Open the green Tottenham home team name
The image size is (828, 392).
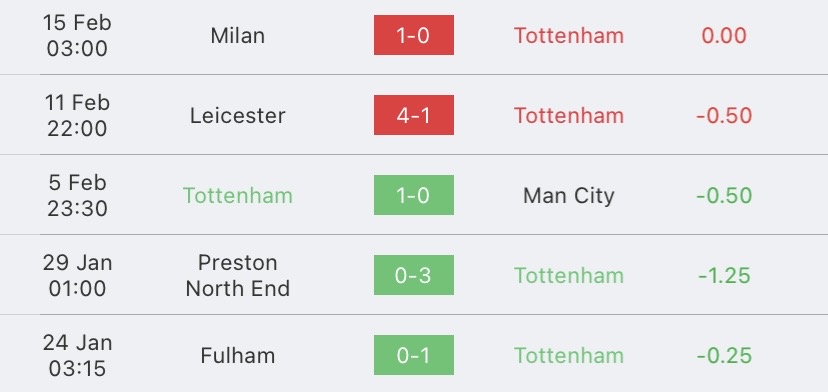tap(238, 195)
